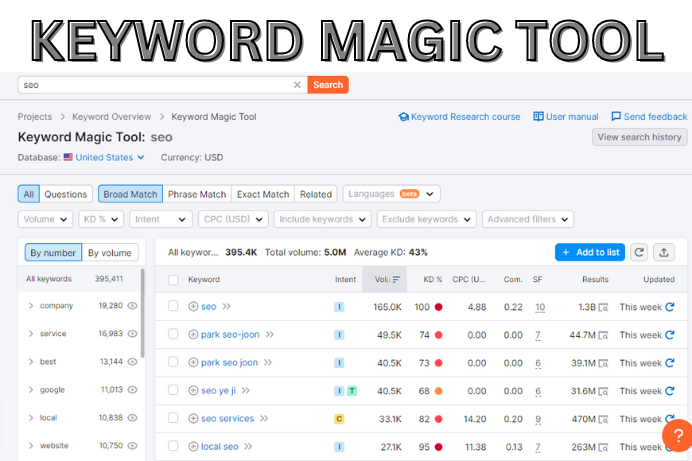692x461 pixels.
Task: Refresh the 'seo' row update icon
Action: click(670, 307)
